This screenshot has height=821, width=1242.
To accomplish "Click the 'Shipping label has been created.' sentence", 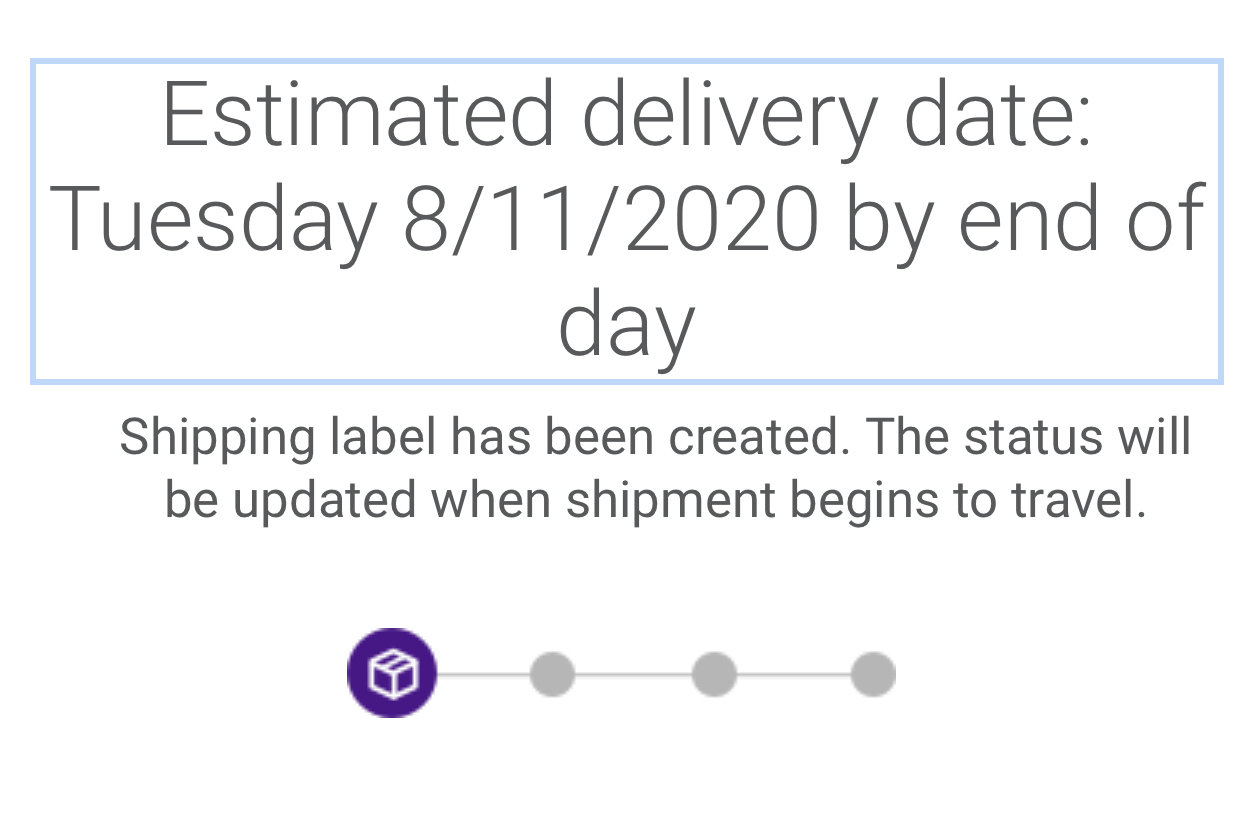I will point(485,438).
